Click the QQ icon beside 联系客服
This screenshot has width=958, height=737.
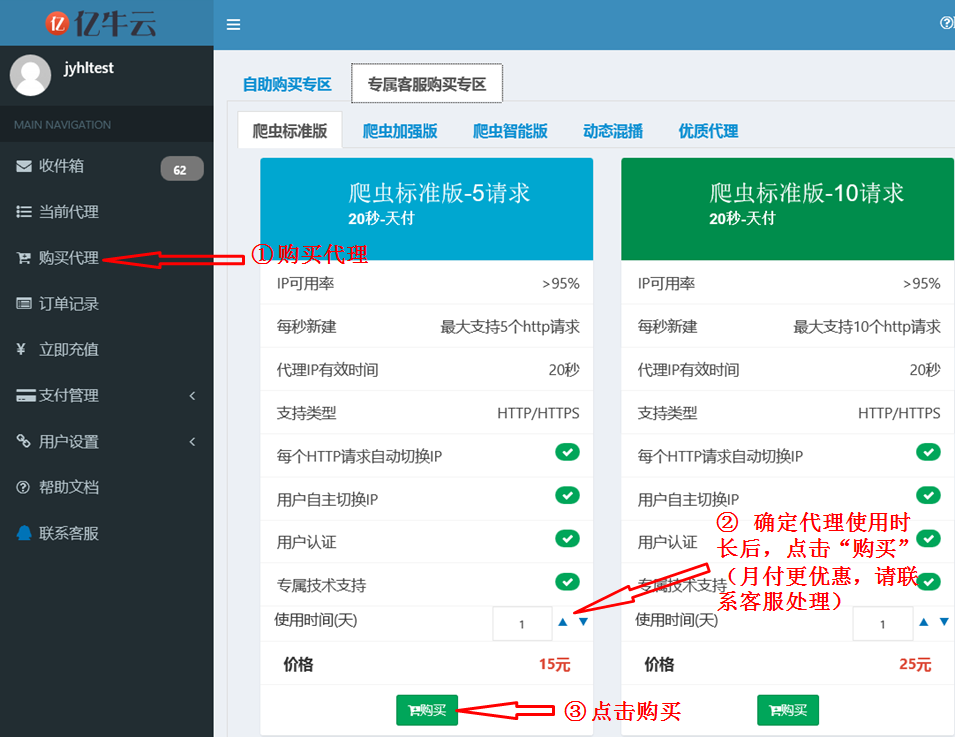click(x=24, y=533)
